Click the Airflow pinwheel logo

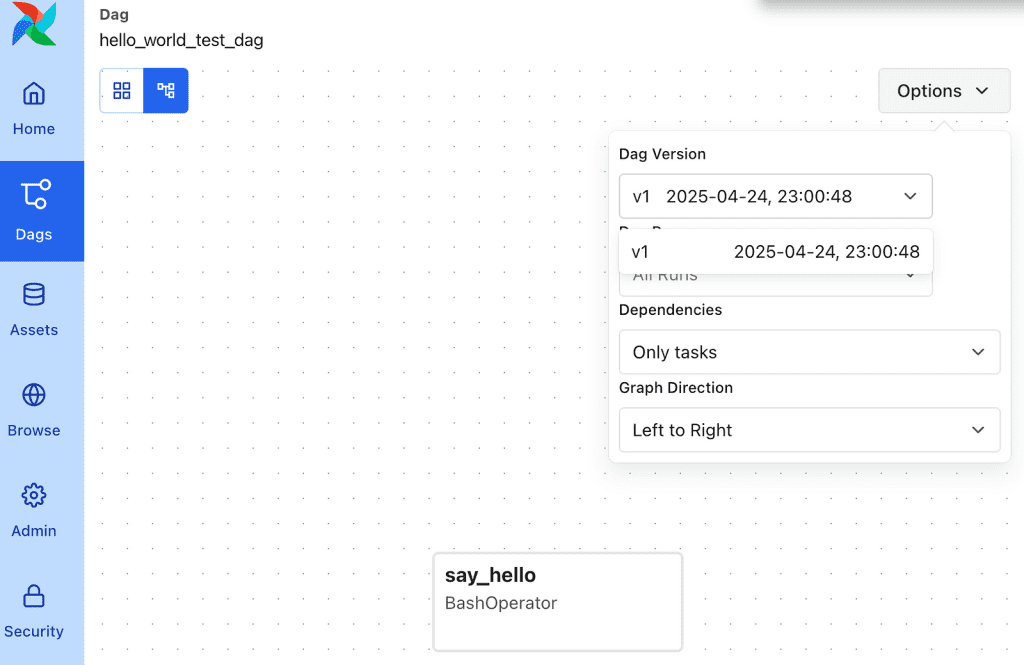coord(34,24)
